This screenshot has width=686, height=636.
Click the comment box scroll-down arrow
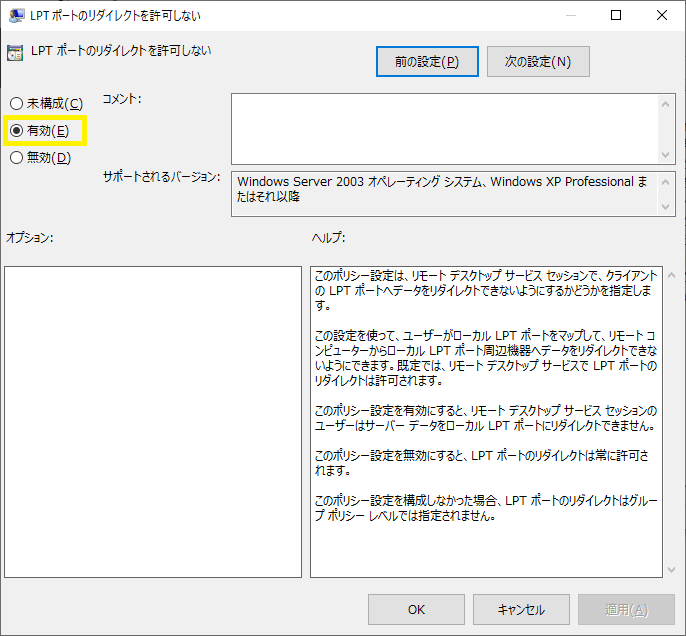click(x=666, y=155)
